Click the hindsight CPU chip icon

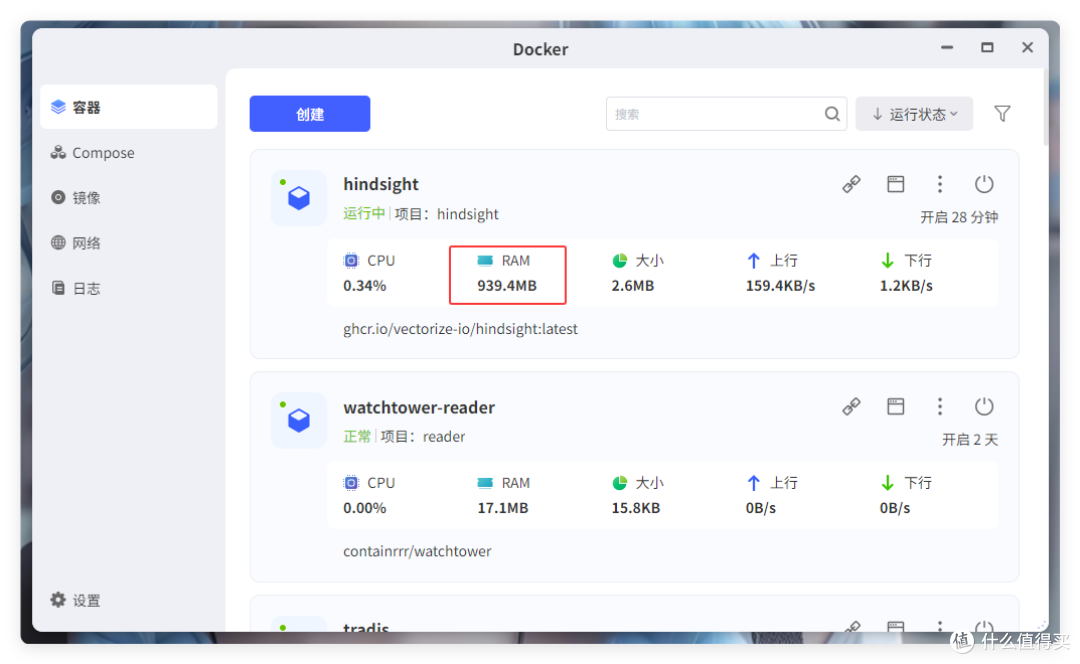click(x=351, y=260)
